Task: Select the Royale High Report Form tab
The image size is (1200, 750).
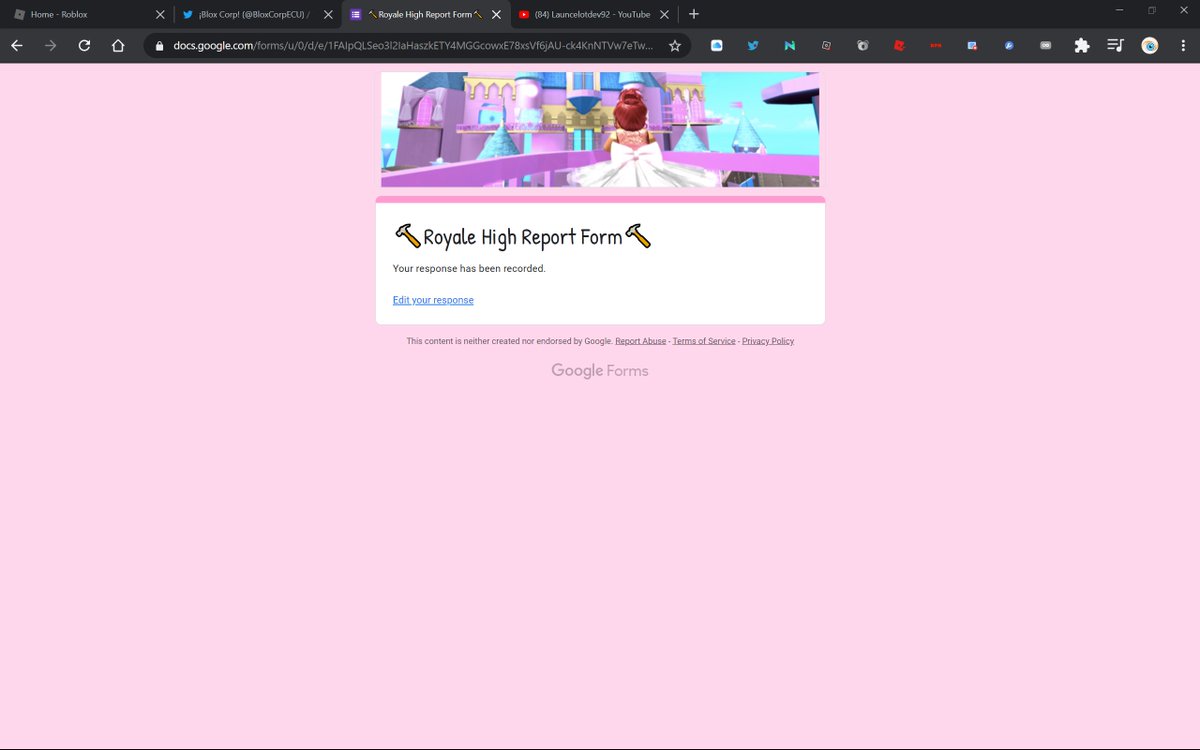Action: point(425,14)
